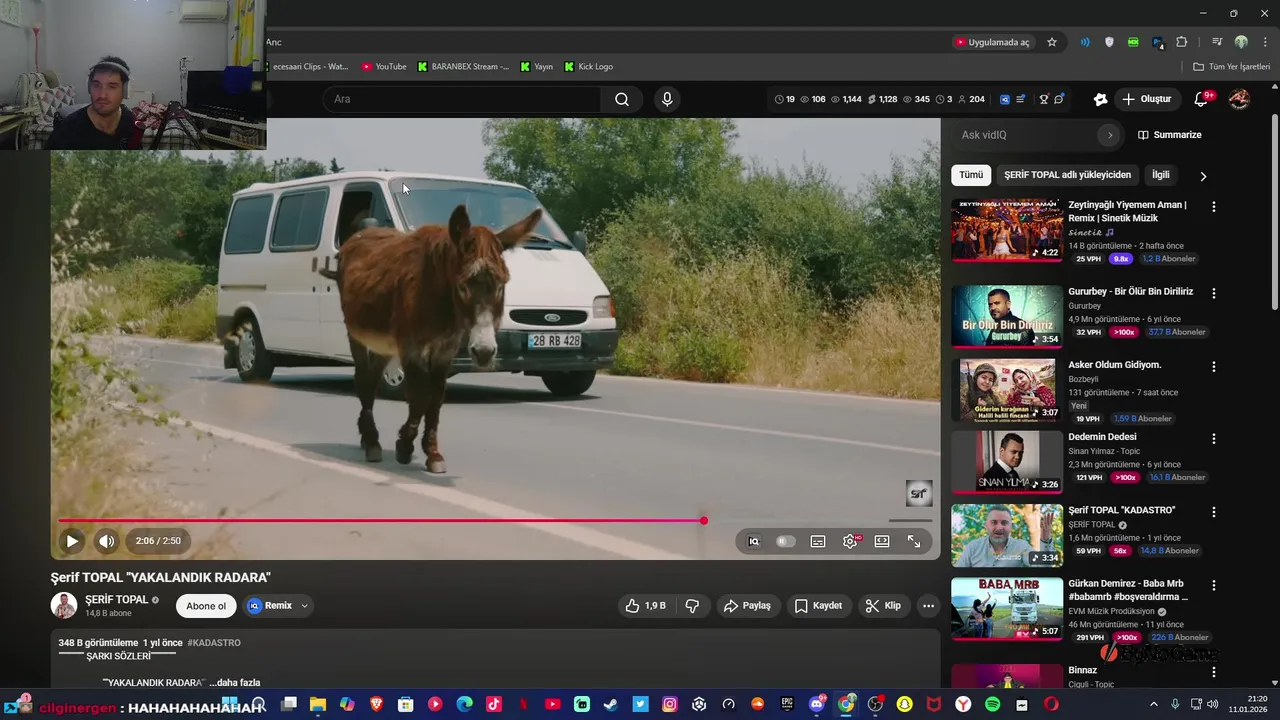Like the video (1,9 B)
The image size is (1280, 720).
click(x=645, y=606)
